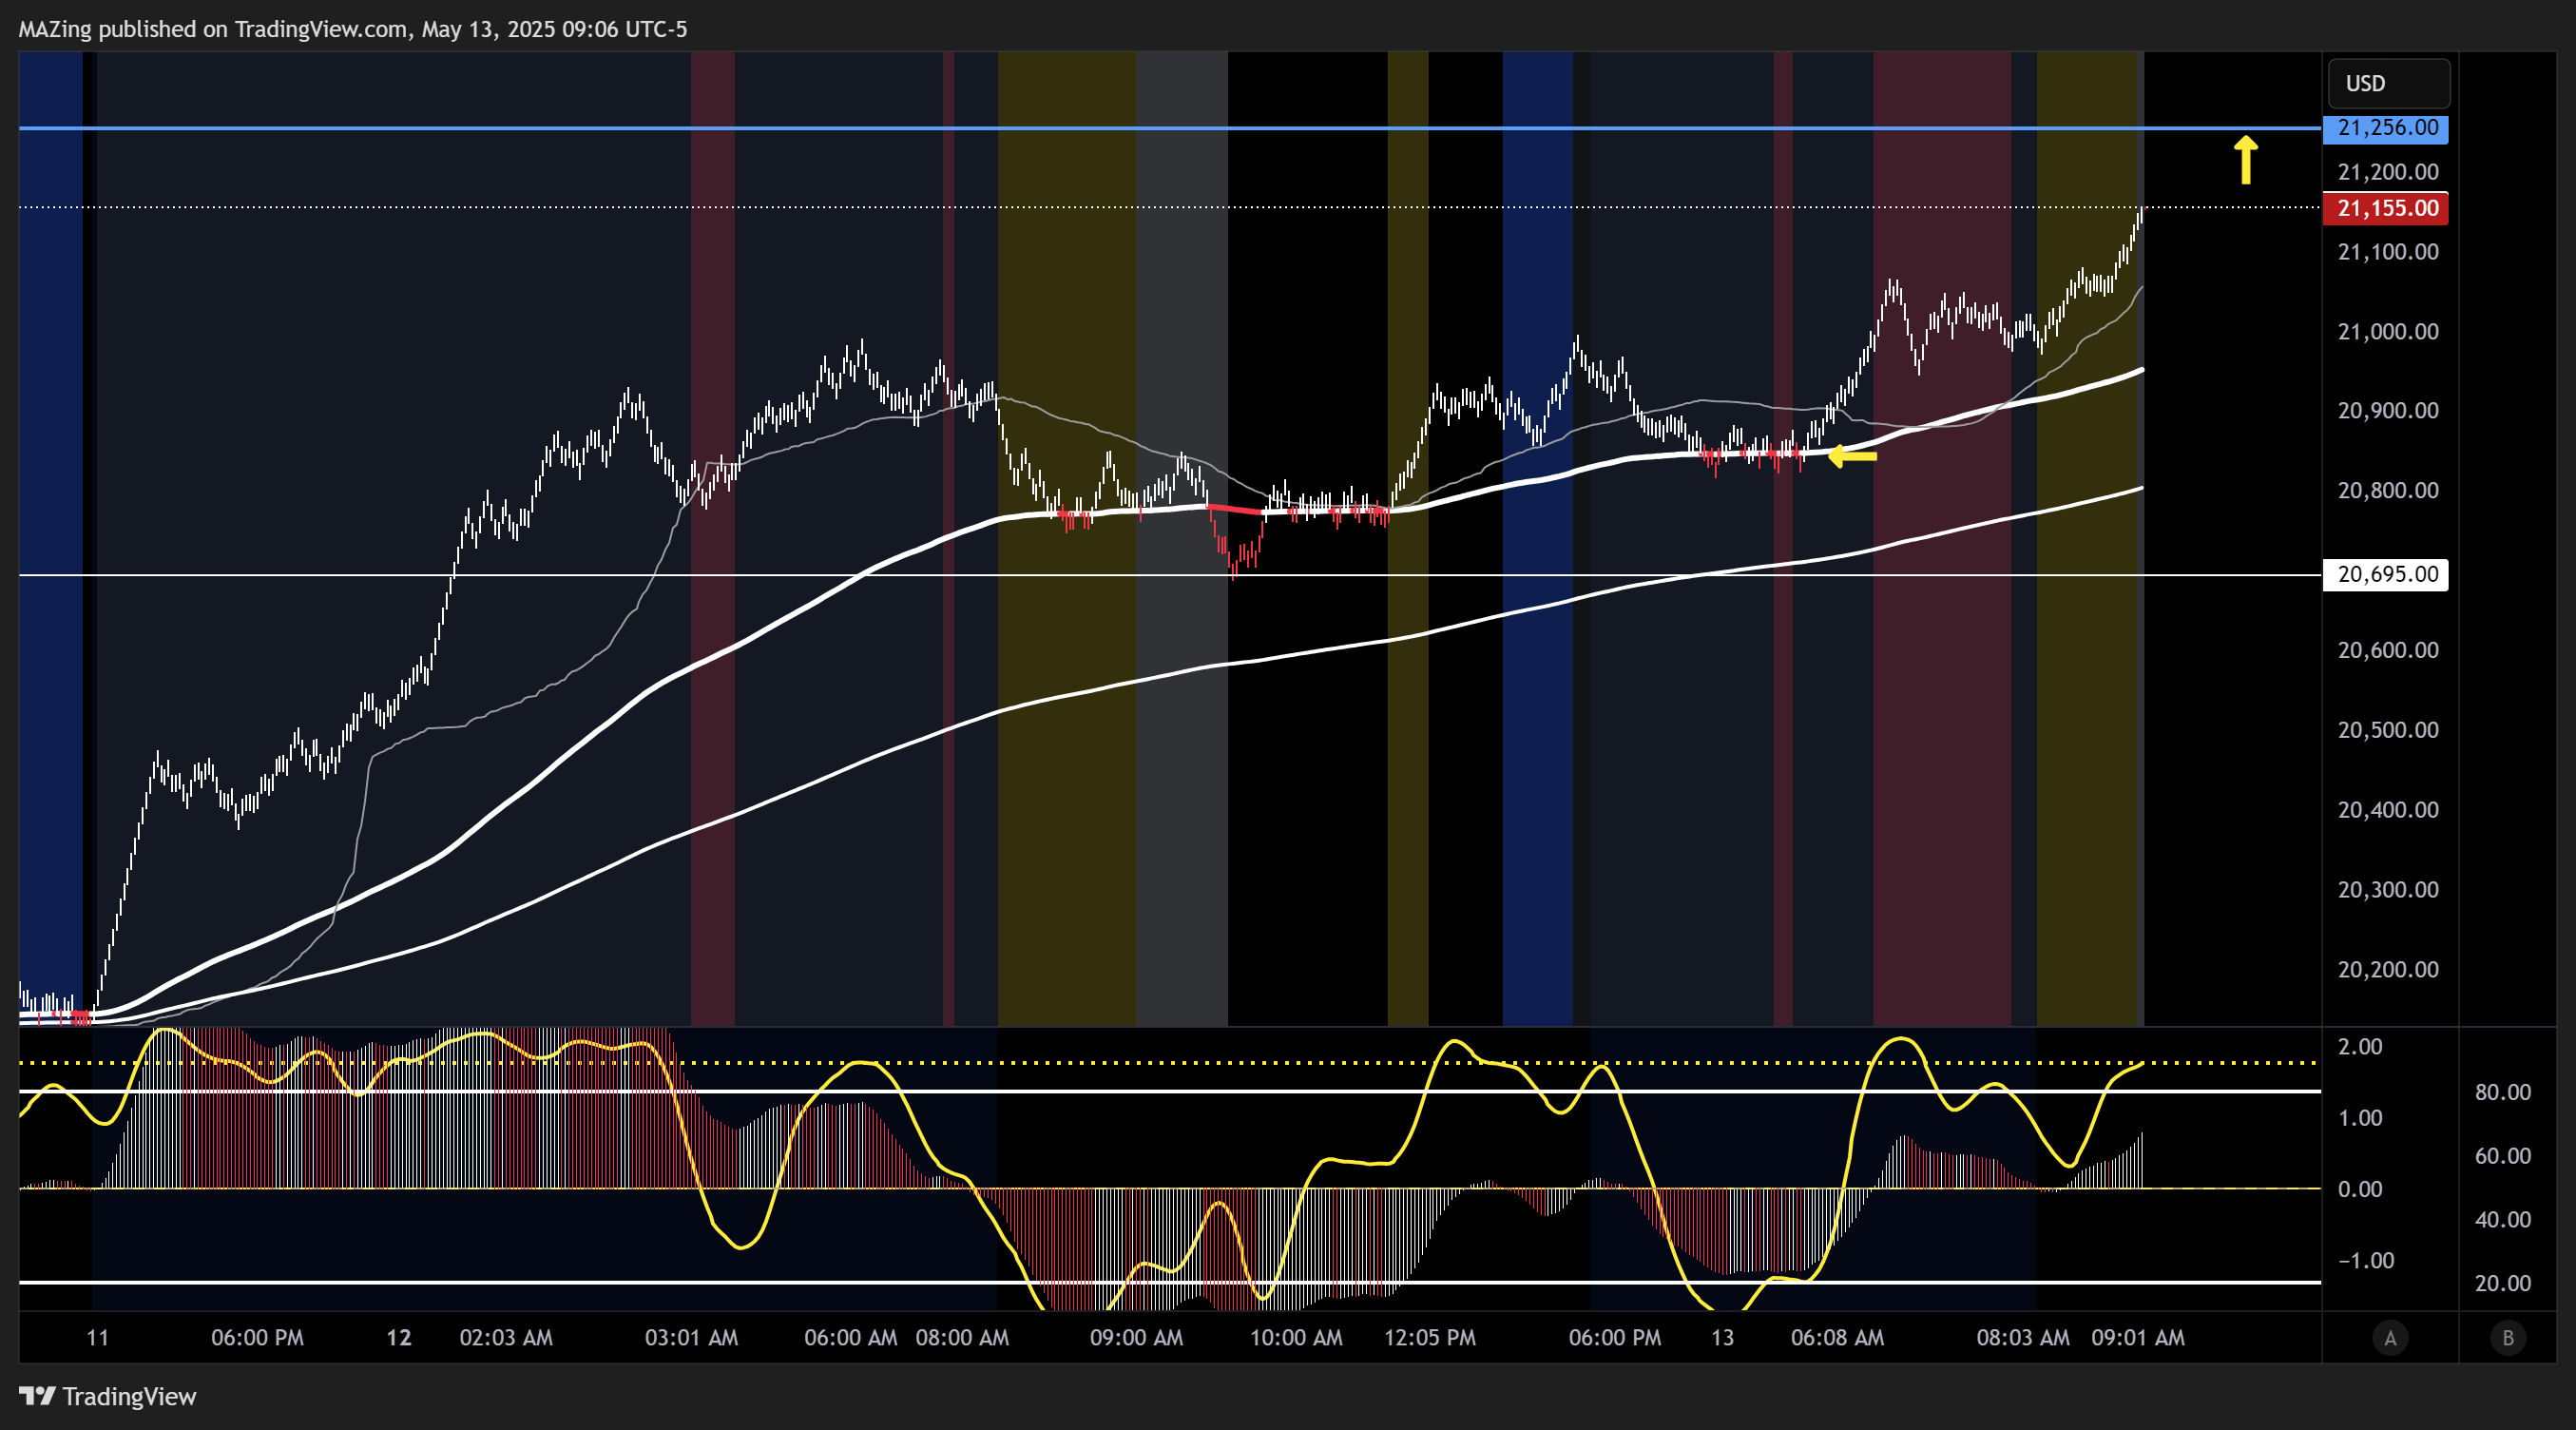Click the 20,300.00 price axis value

(2388, 891)
